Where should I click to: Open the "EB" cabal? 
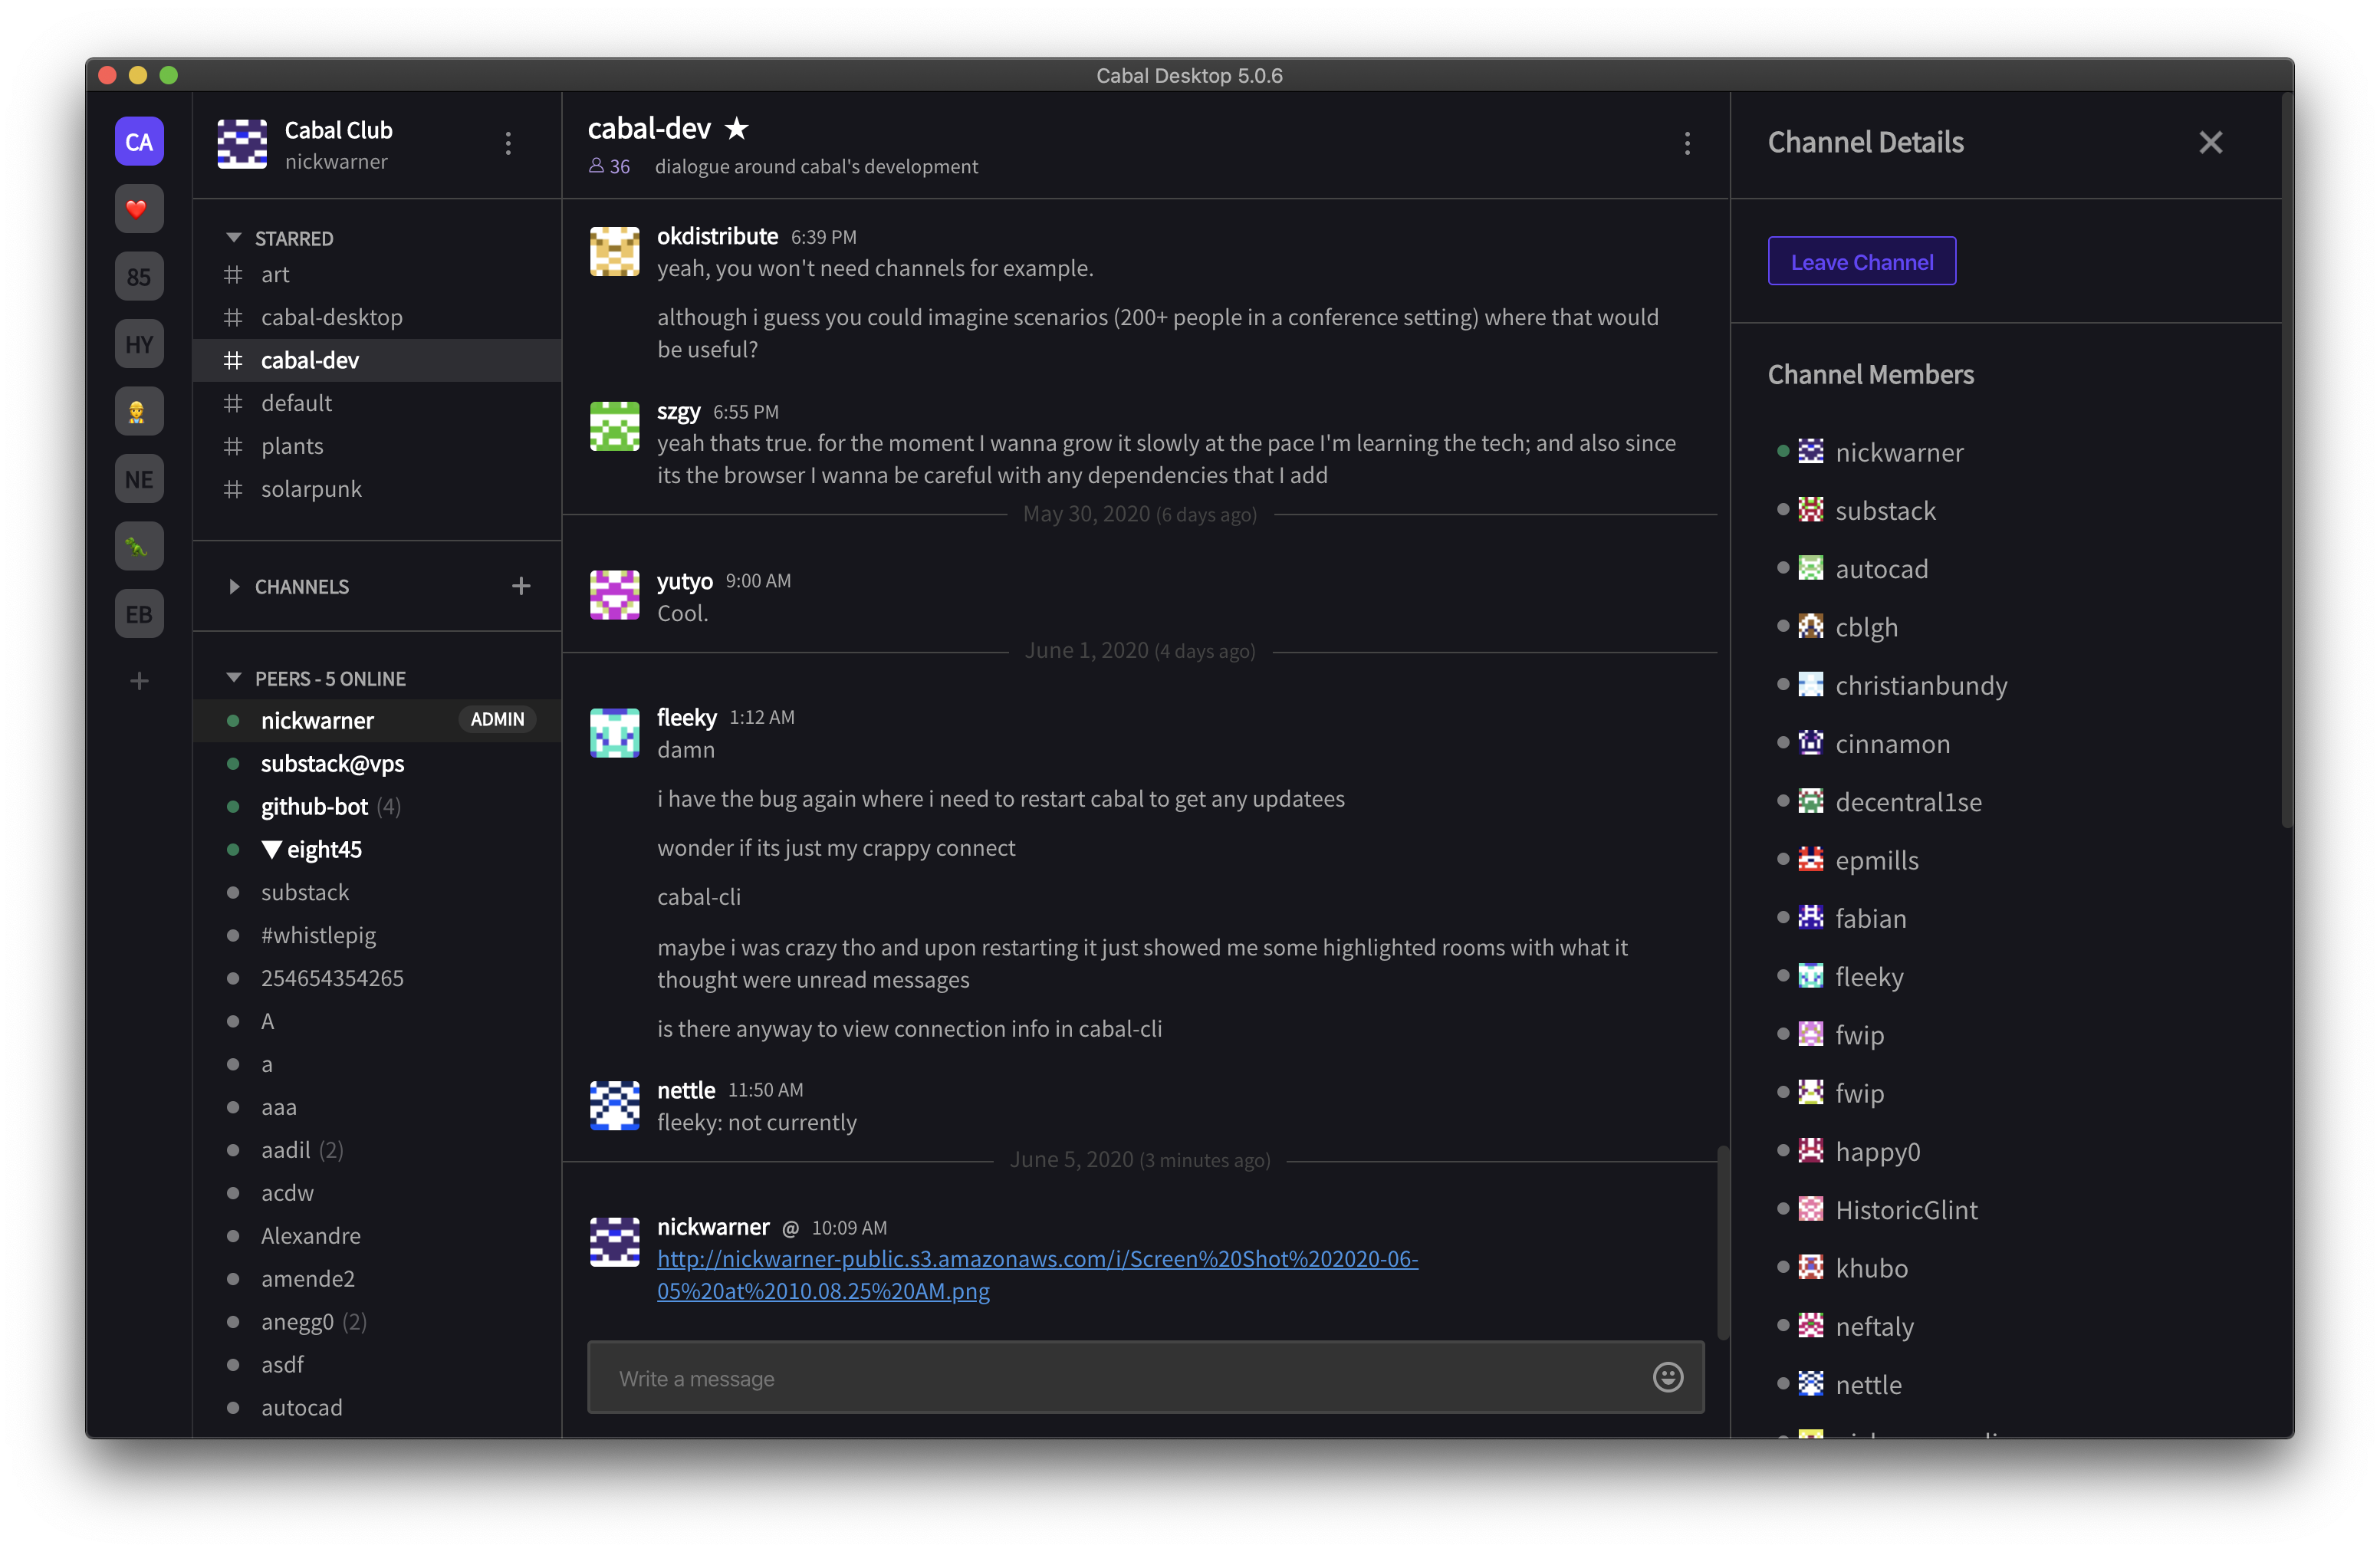[x=139, y=613]
